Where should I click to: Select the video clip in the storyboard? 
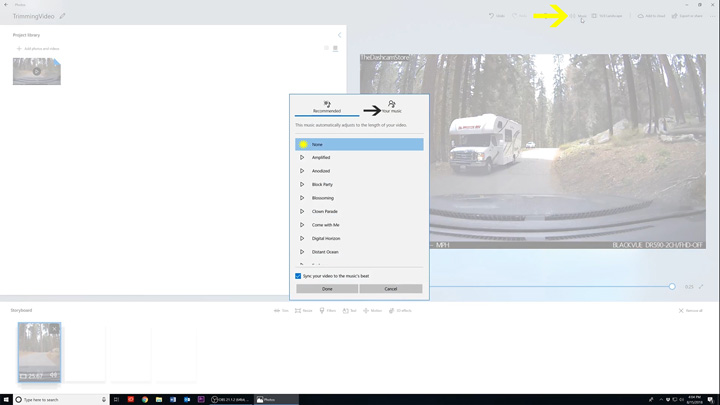tap(39, 351)
